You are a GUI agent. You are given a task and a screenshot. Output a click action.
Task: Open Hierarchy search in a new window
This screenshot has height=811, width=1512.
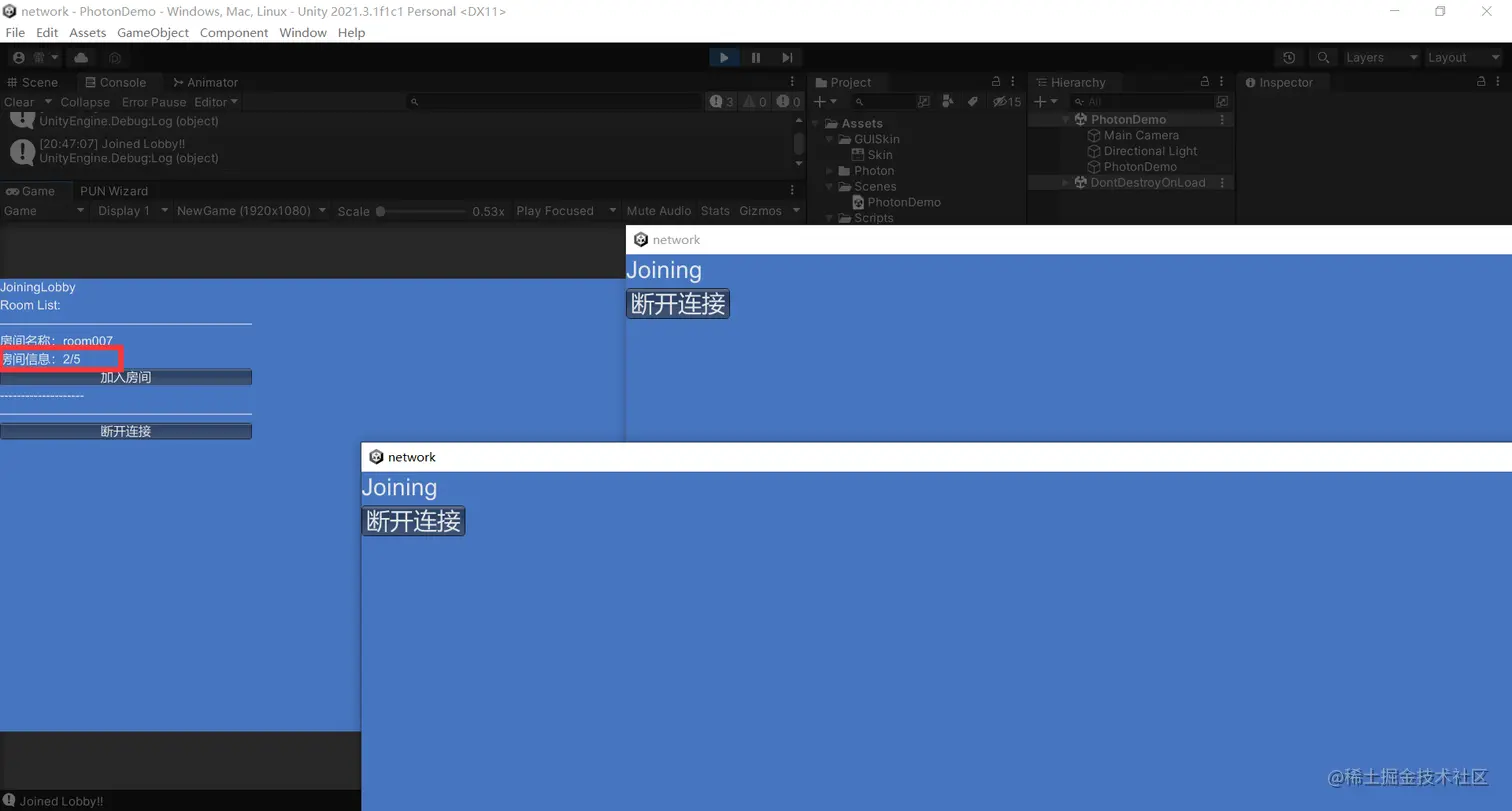pyautogui.click(x=1221, y=102)
